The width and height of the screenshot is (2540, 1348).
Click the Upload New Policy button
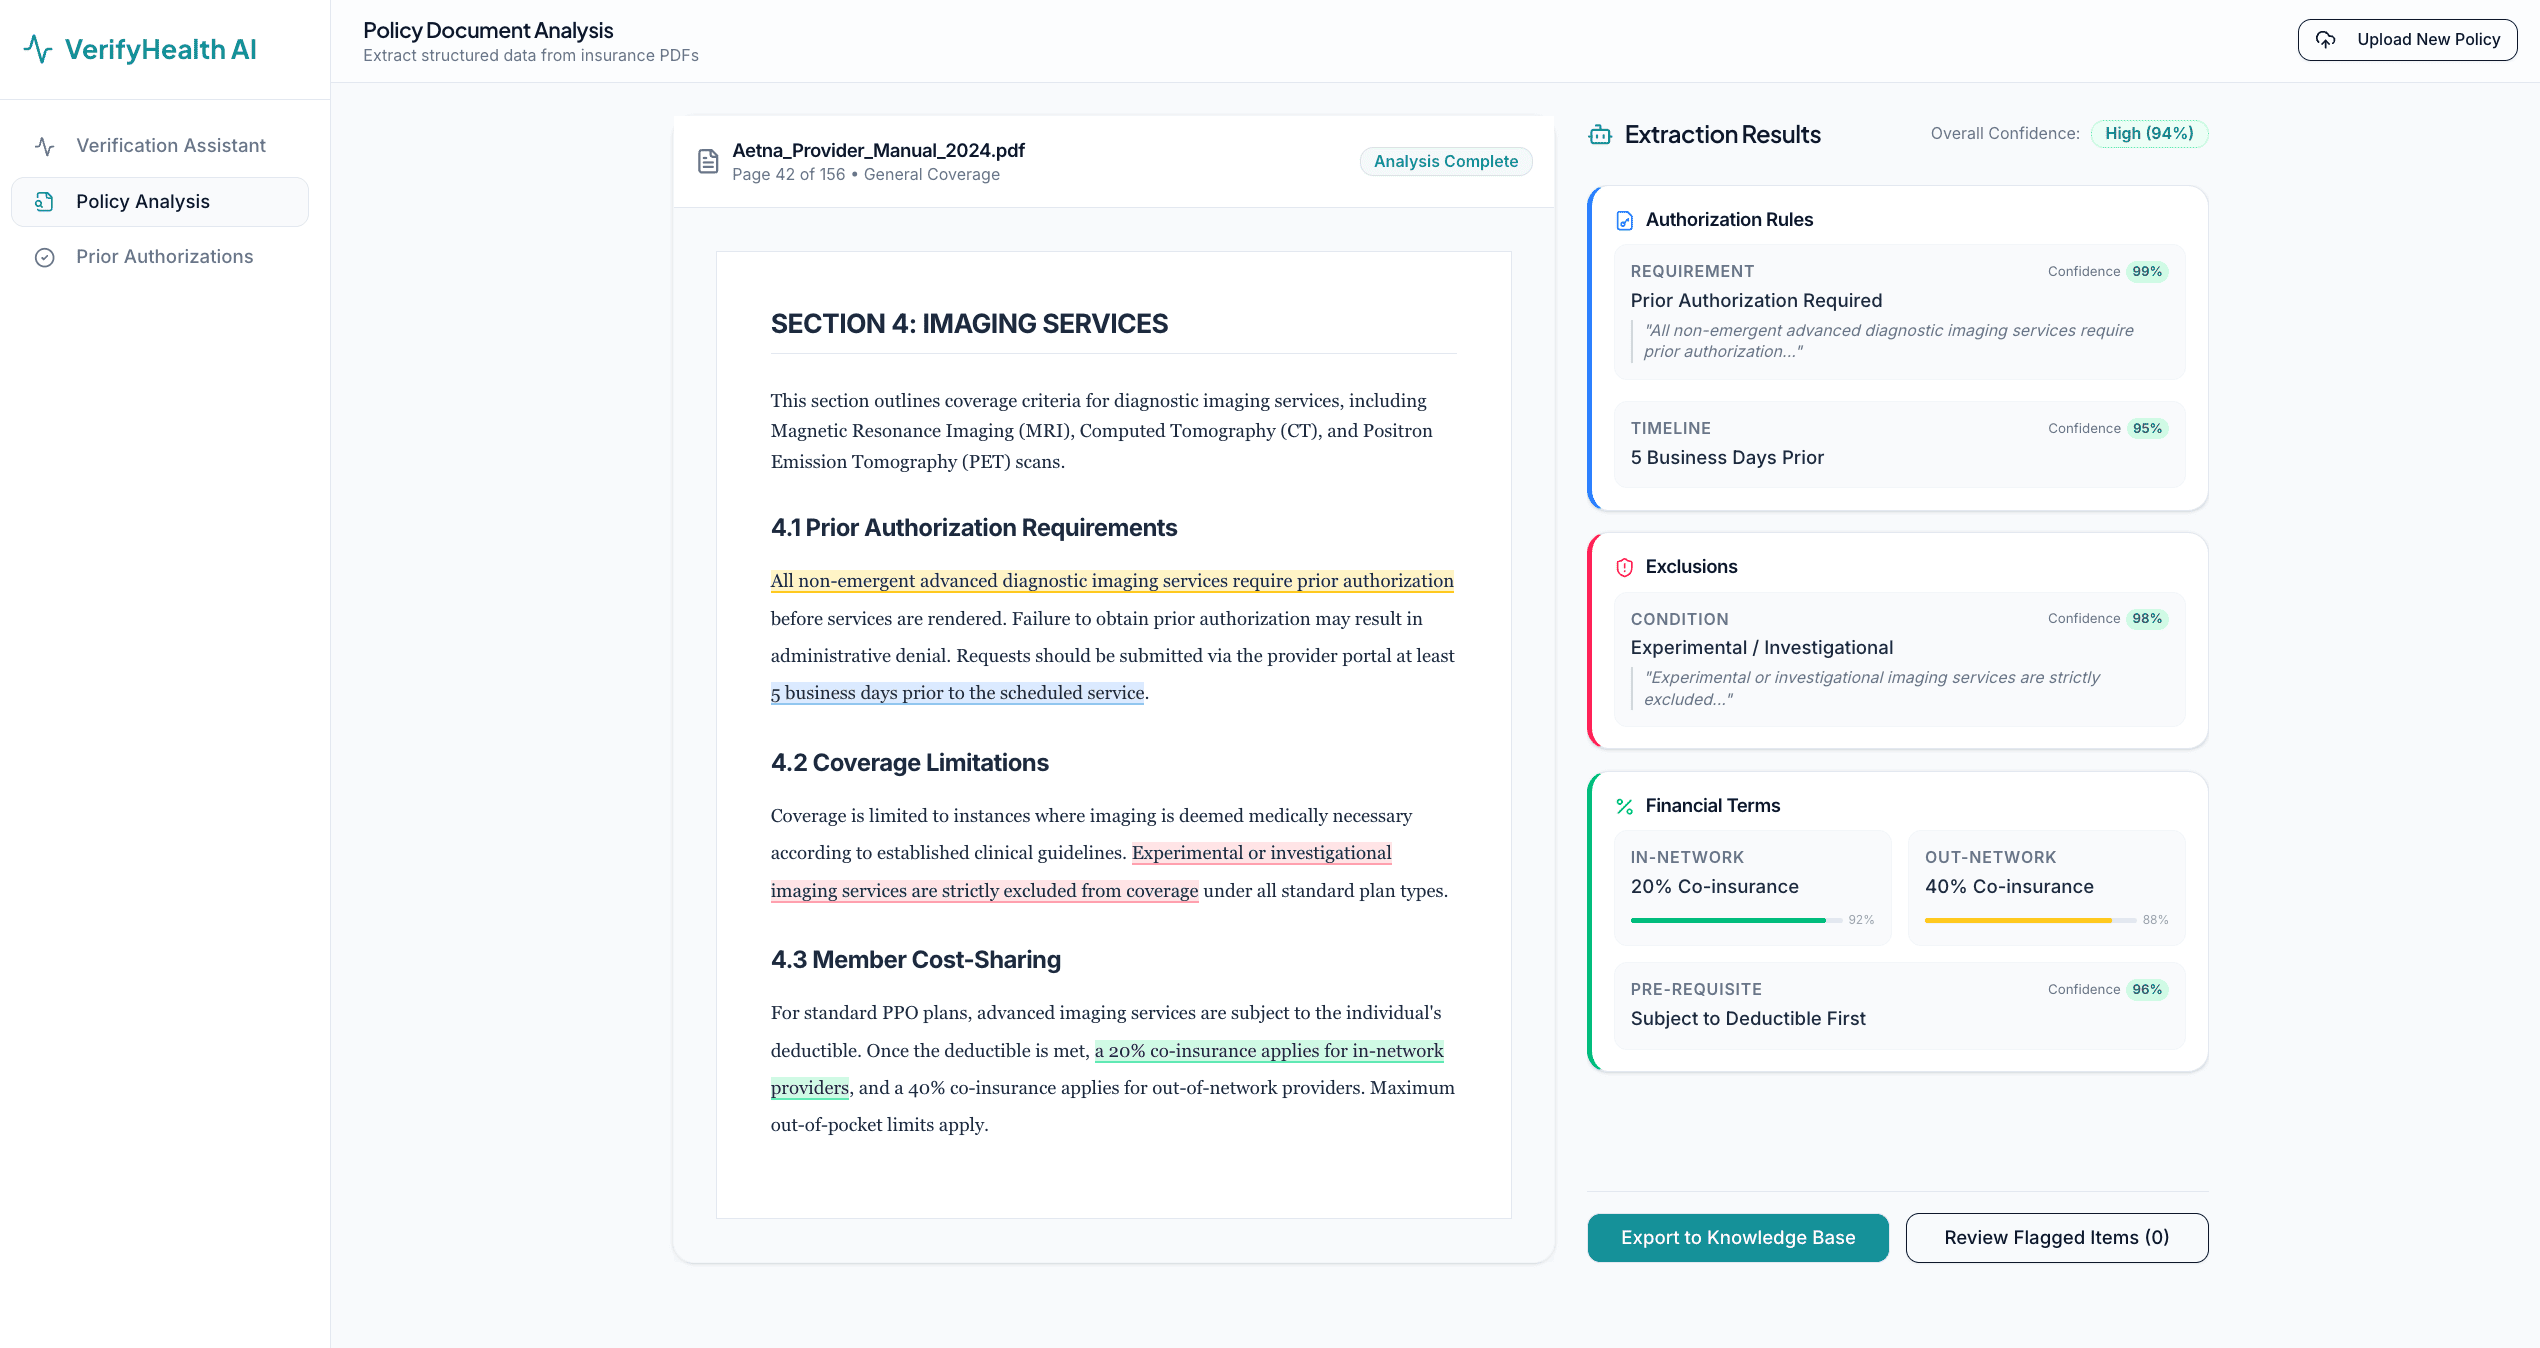2407,40
